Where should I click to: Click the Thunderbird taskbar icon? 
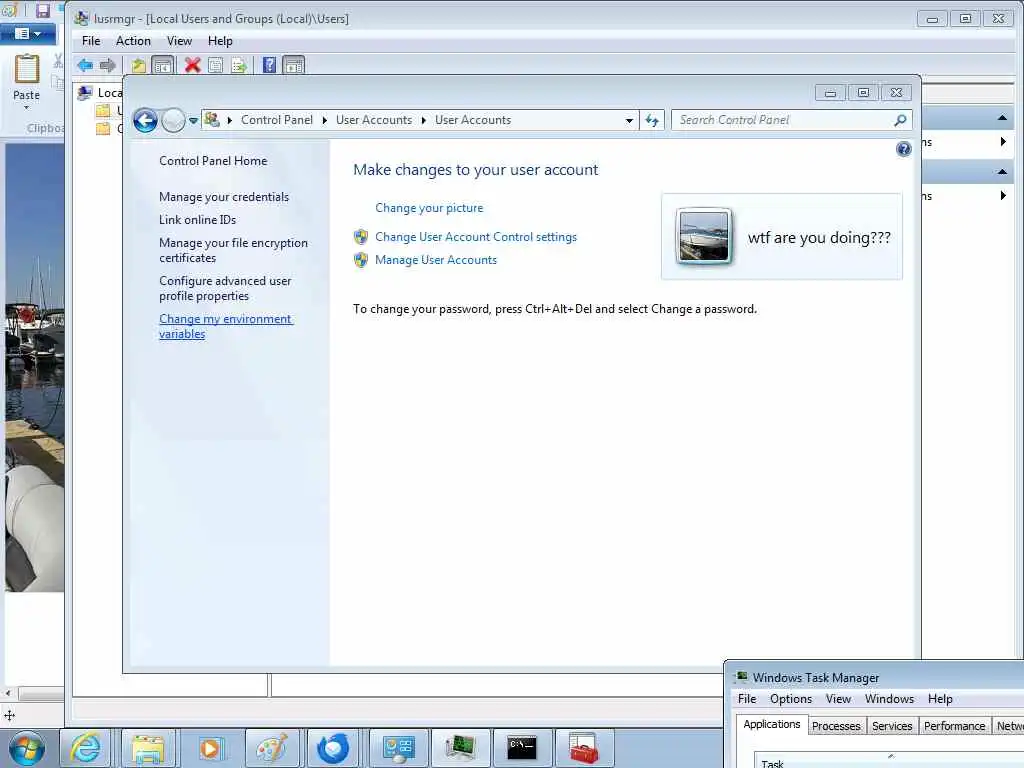[334, 748]
